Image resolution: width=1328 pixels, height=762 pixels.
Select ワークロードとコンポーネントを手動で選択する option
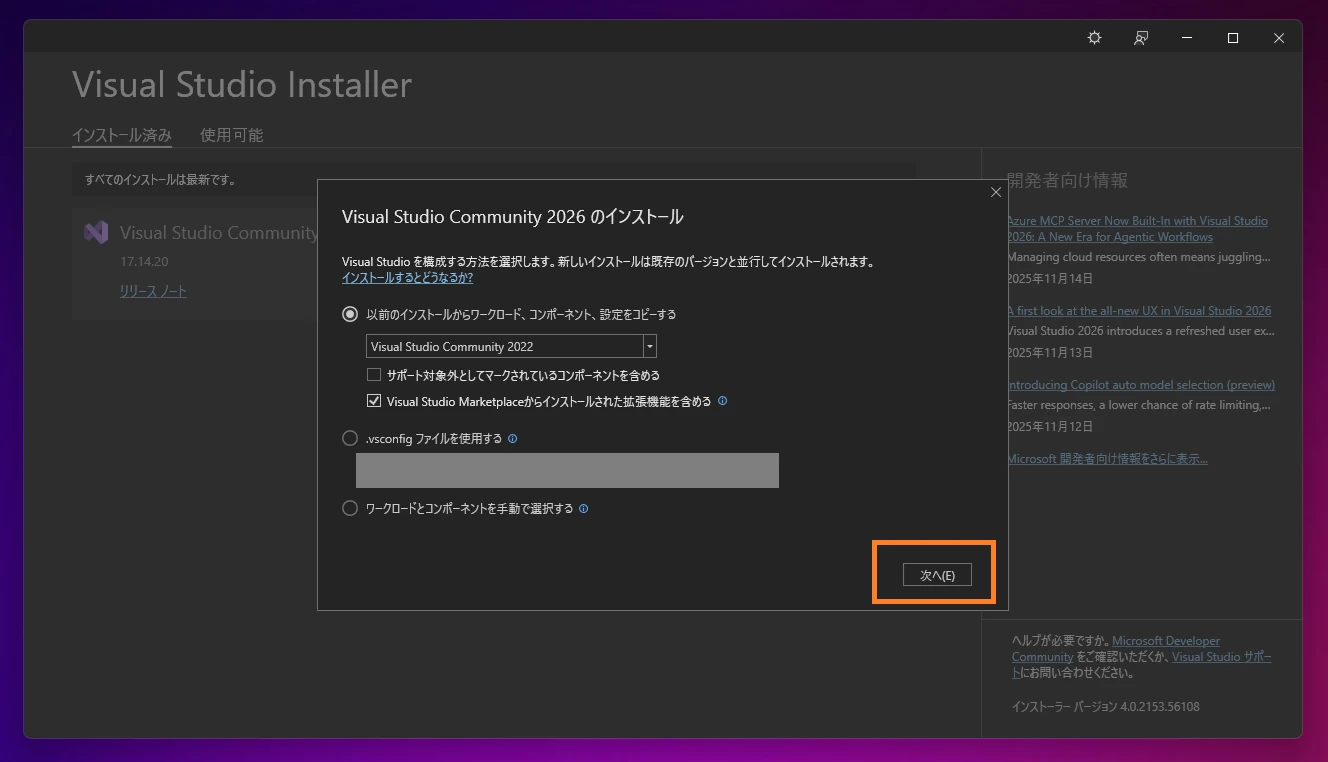pos(350,507)
